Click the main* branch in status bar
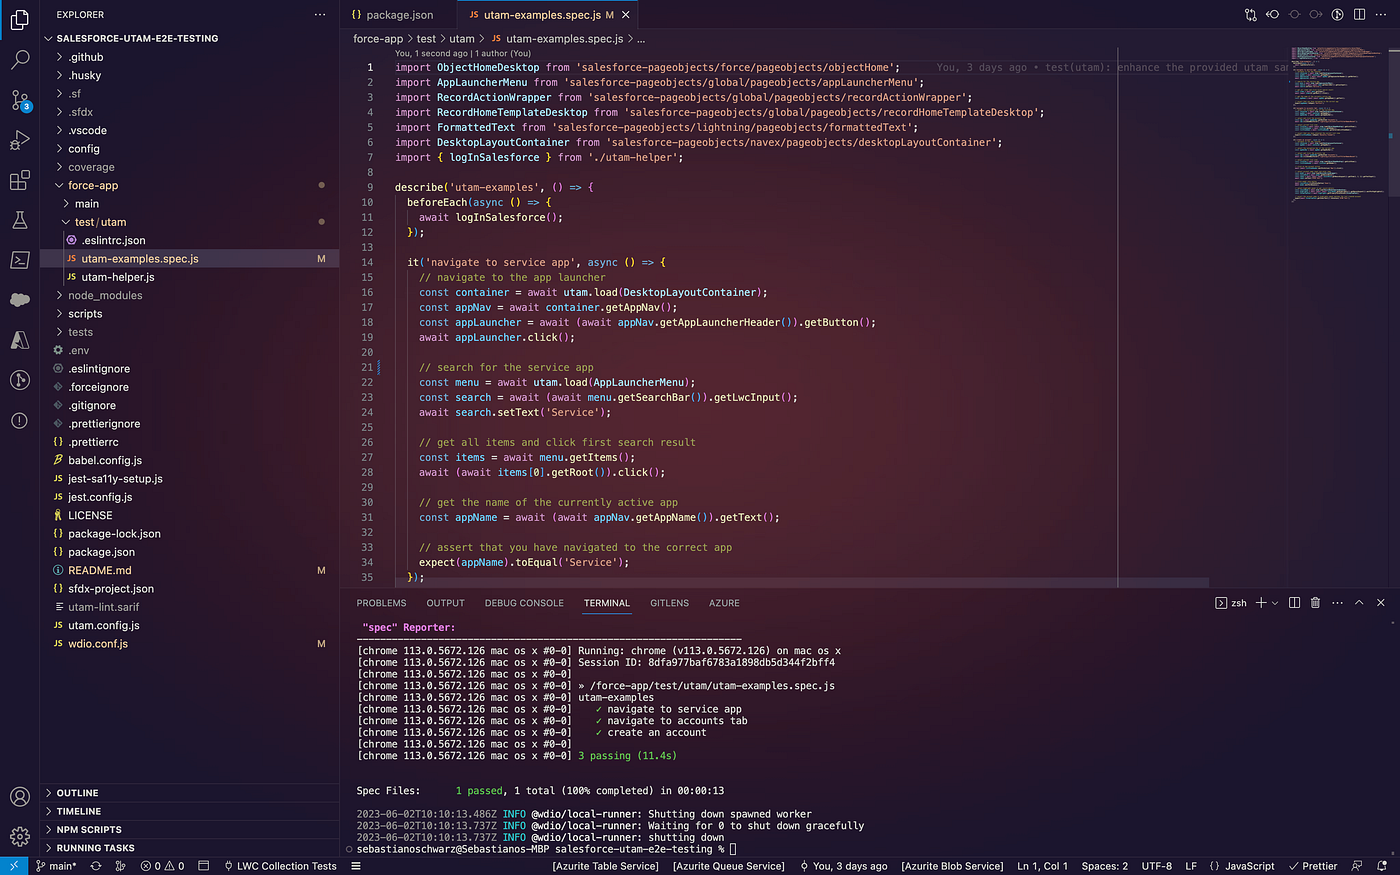1400x875 pixels. (56, 866)
